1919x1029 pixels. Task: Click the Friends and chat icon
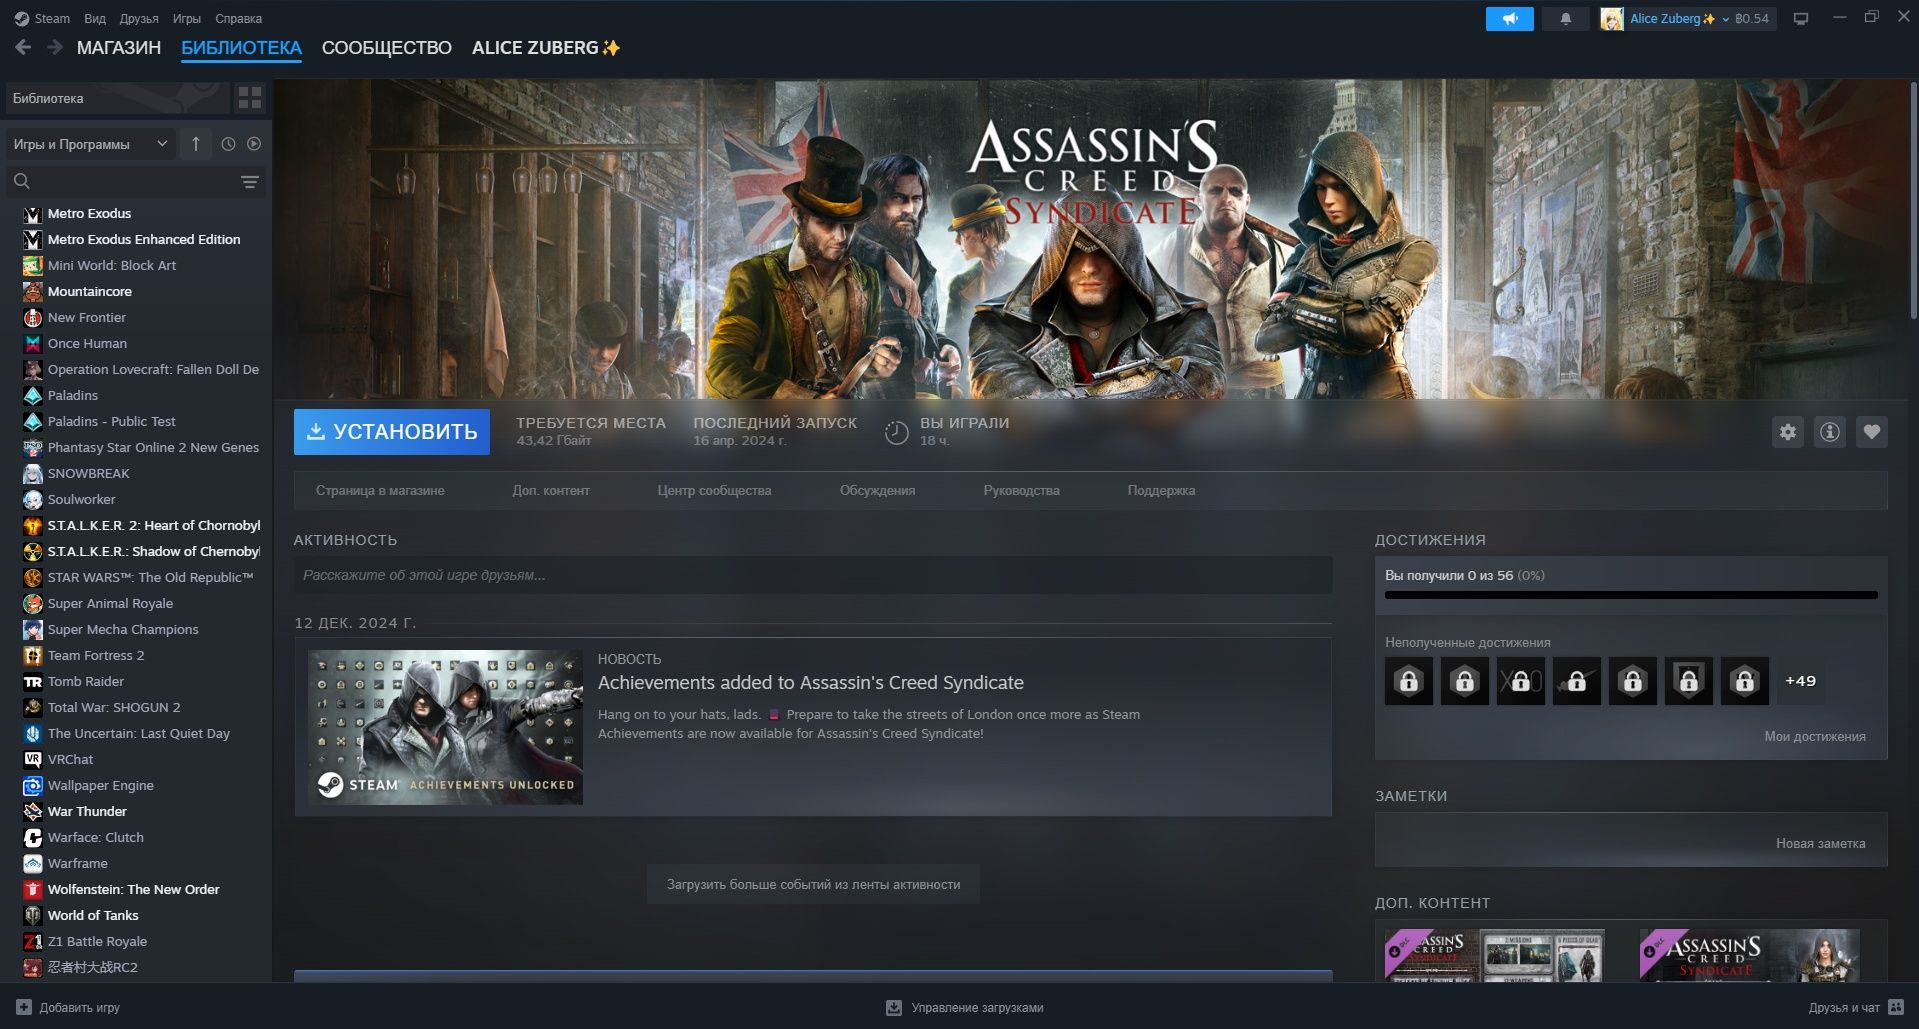(x=1896, y=1007)
